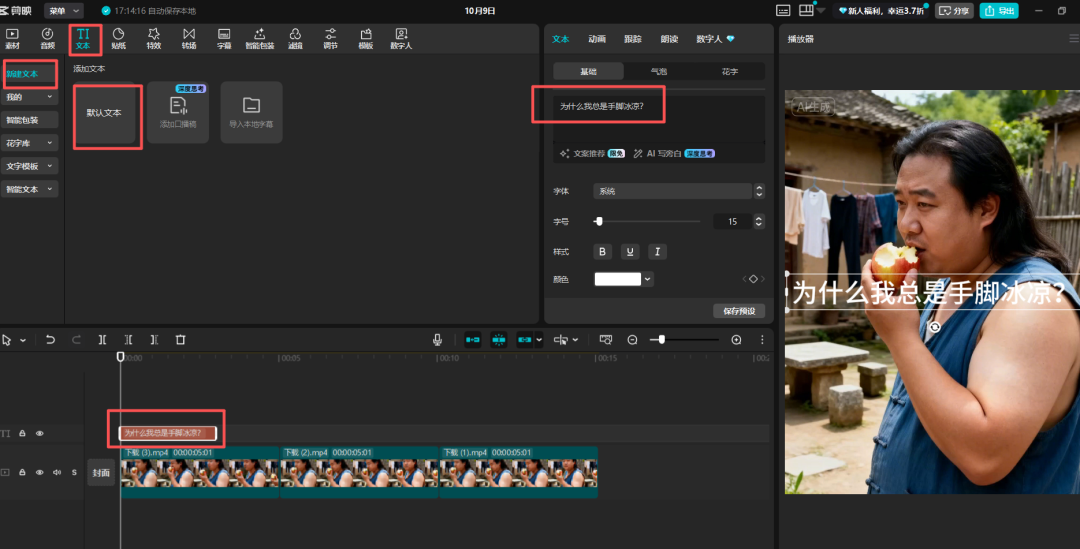Toggle underline style U for text
Viewport: 1080px width, 549px height.
click(x=629, y=252)
